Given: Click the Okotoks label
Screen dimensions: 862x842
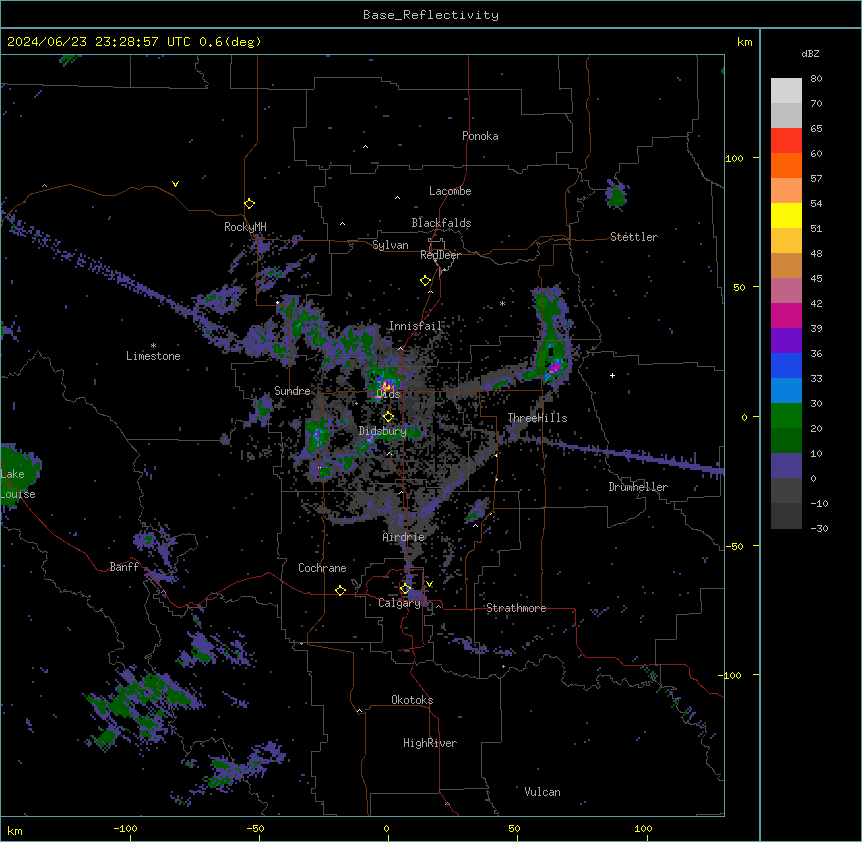Looking at the screenshot, I should 412,700.
